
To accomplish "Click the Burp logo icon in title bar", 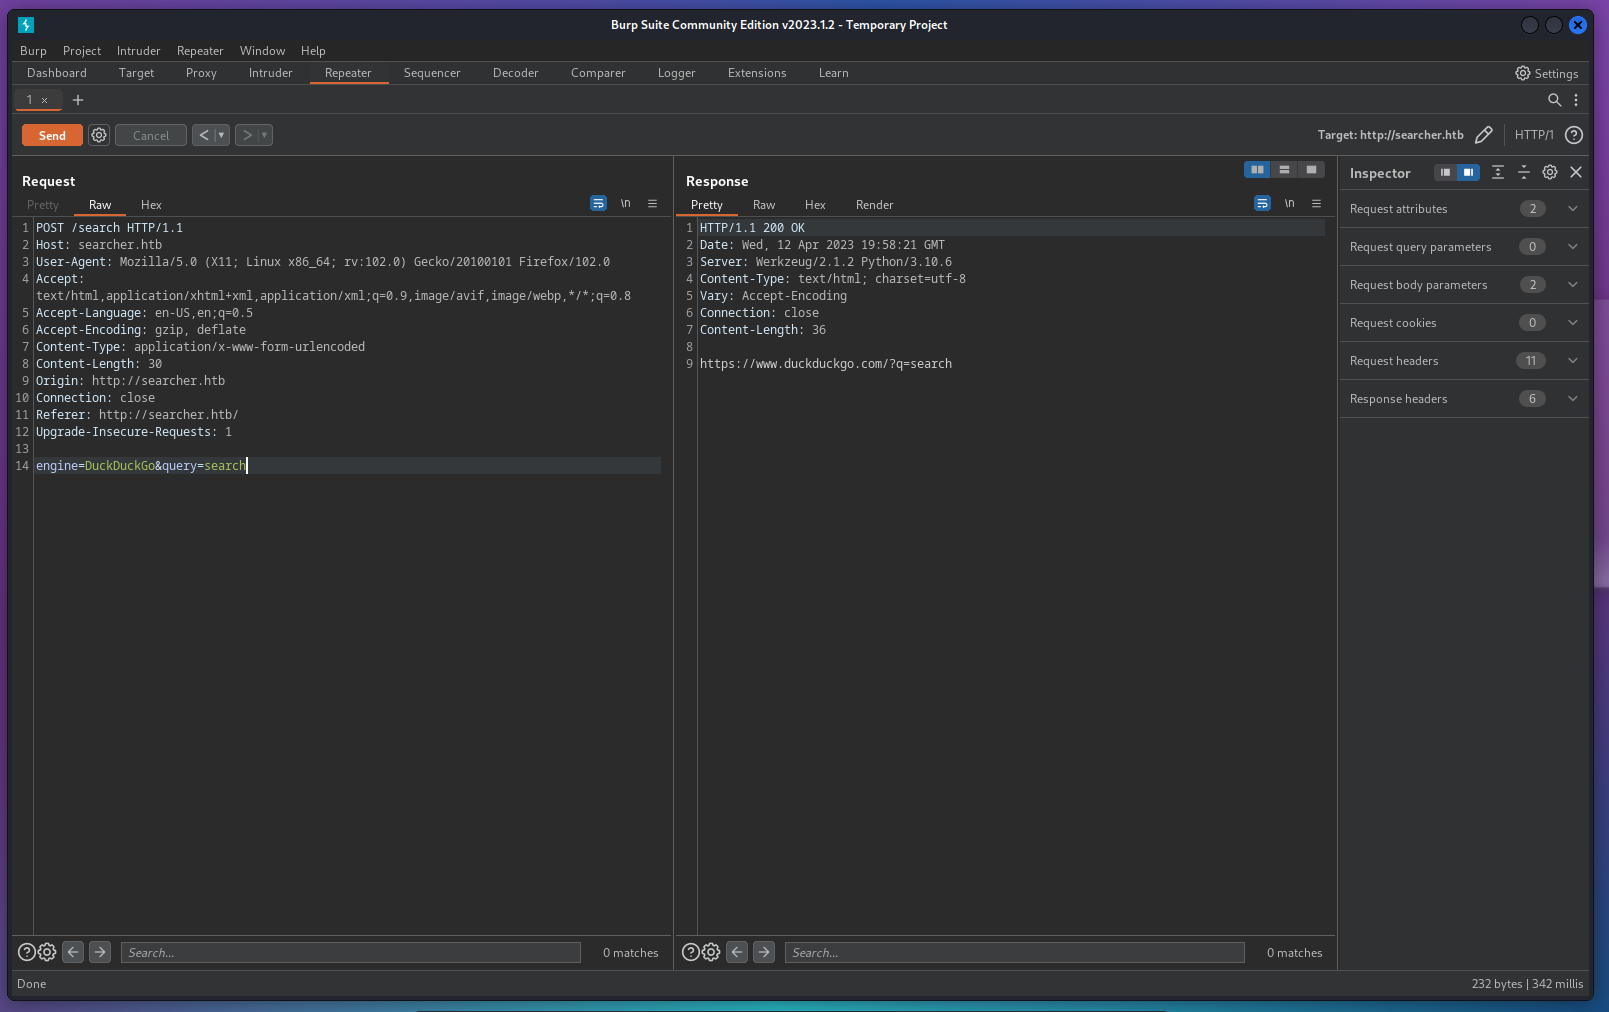I will [26, 25].
